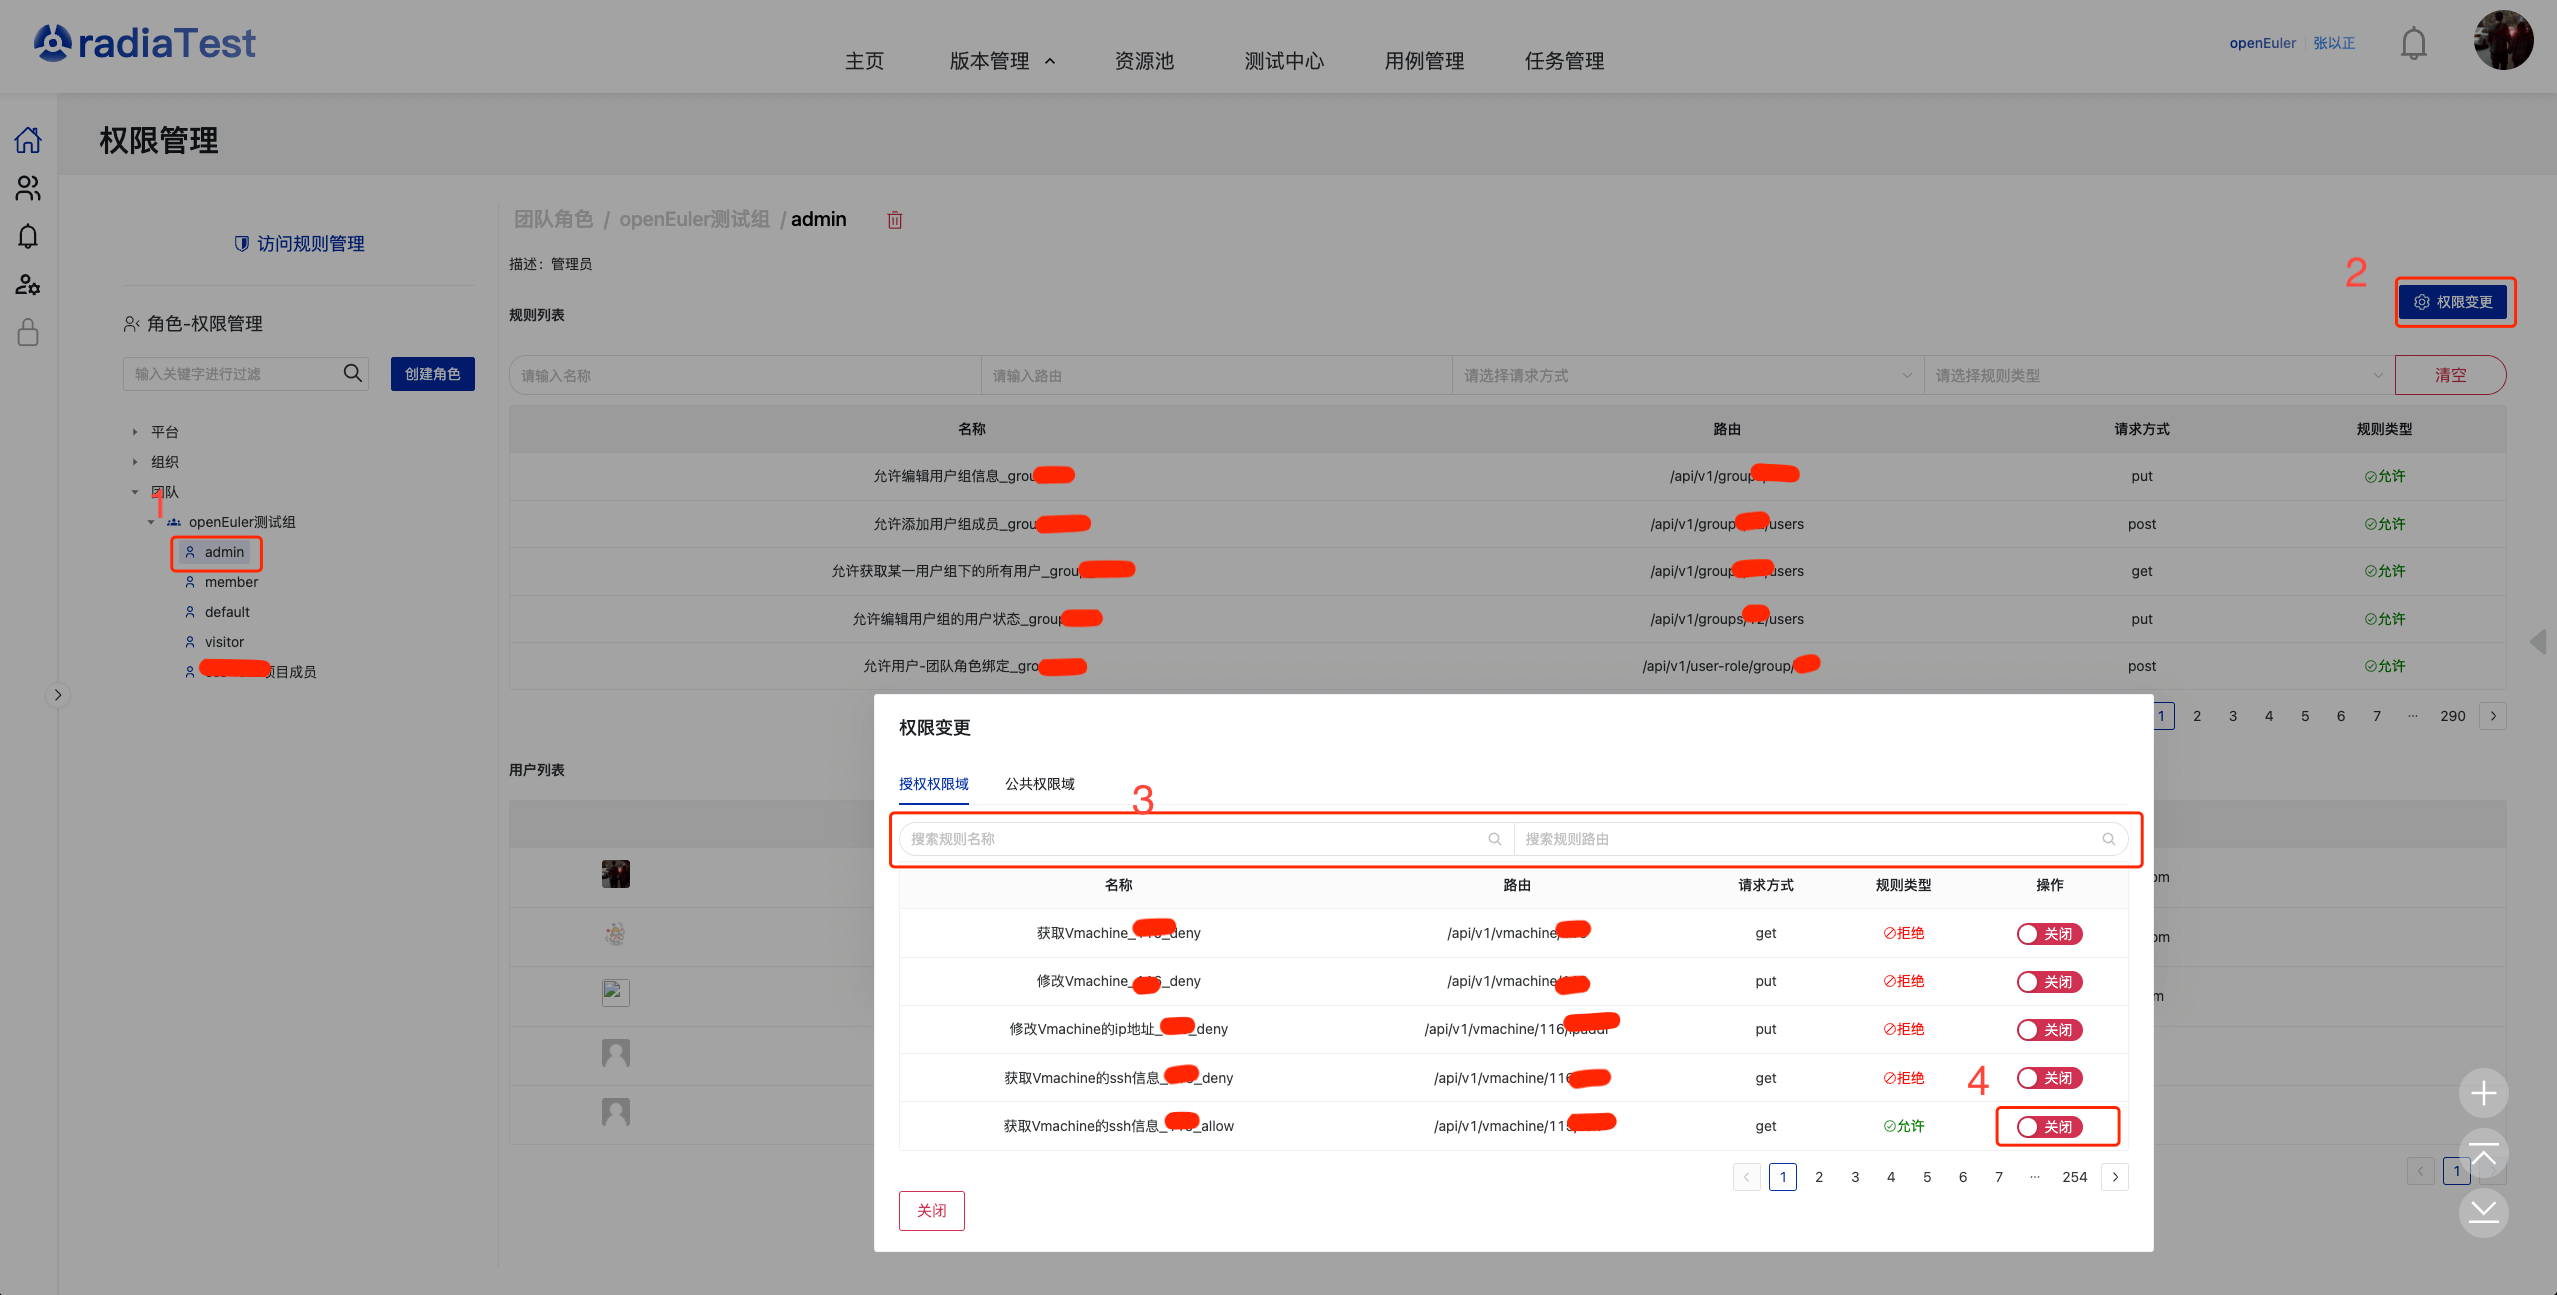Image resolution: width=2557 pixels, height=1295 pixels.
Task: Open the 资源池 menu in top navigation
Action: (x=1144, y=61)
